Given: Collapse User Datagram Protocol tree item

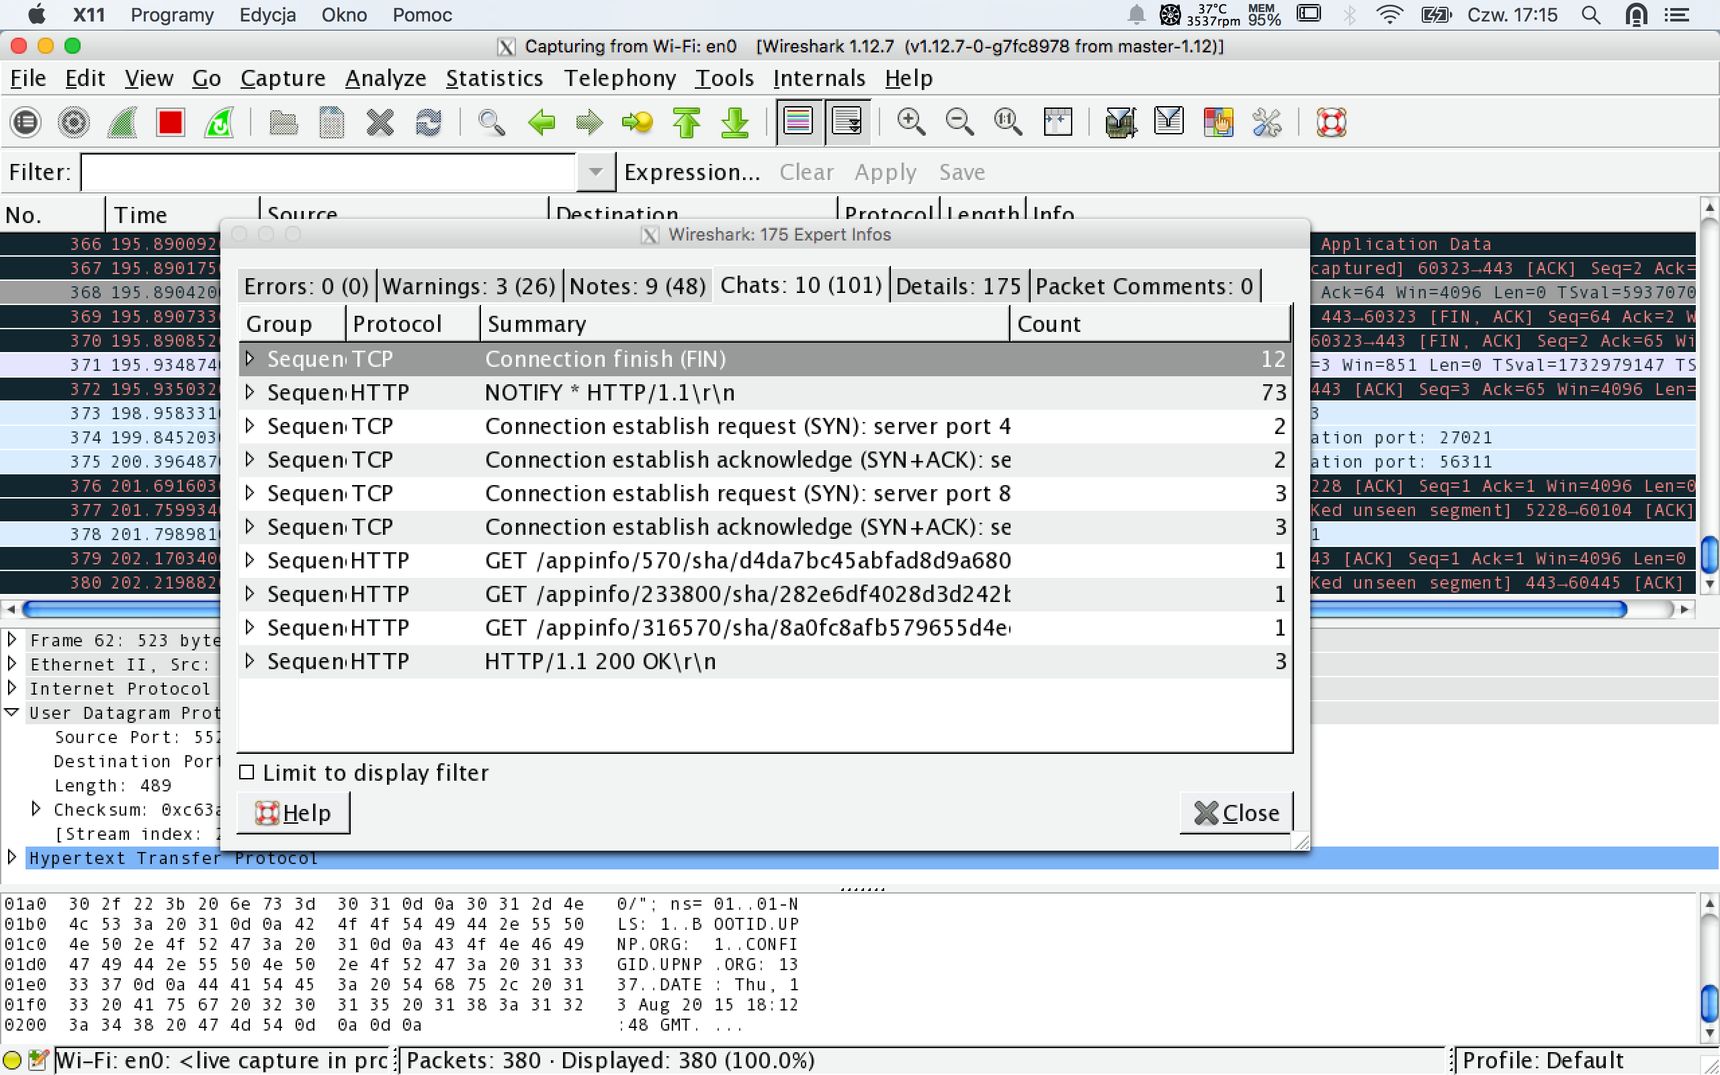Looking at the screenshot, I should (12, 712).
